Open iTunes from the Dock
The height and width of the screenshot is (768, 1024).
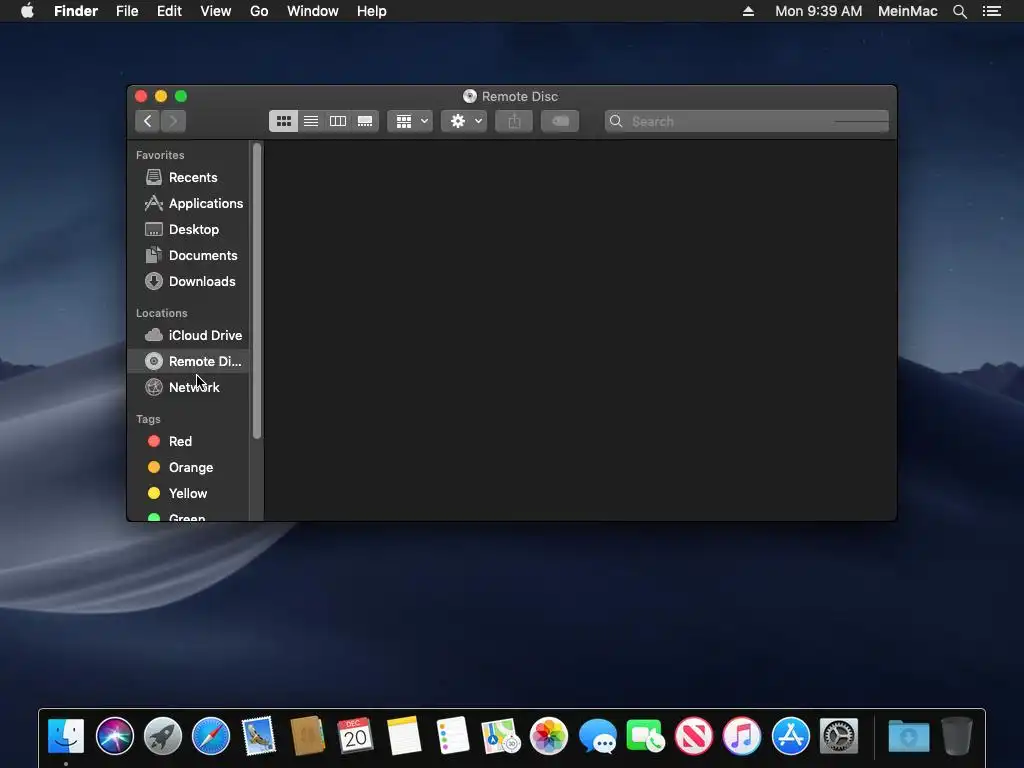click(742, 736)
